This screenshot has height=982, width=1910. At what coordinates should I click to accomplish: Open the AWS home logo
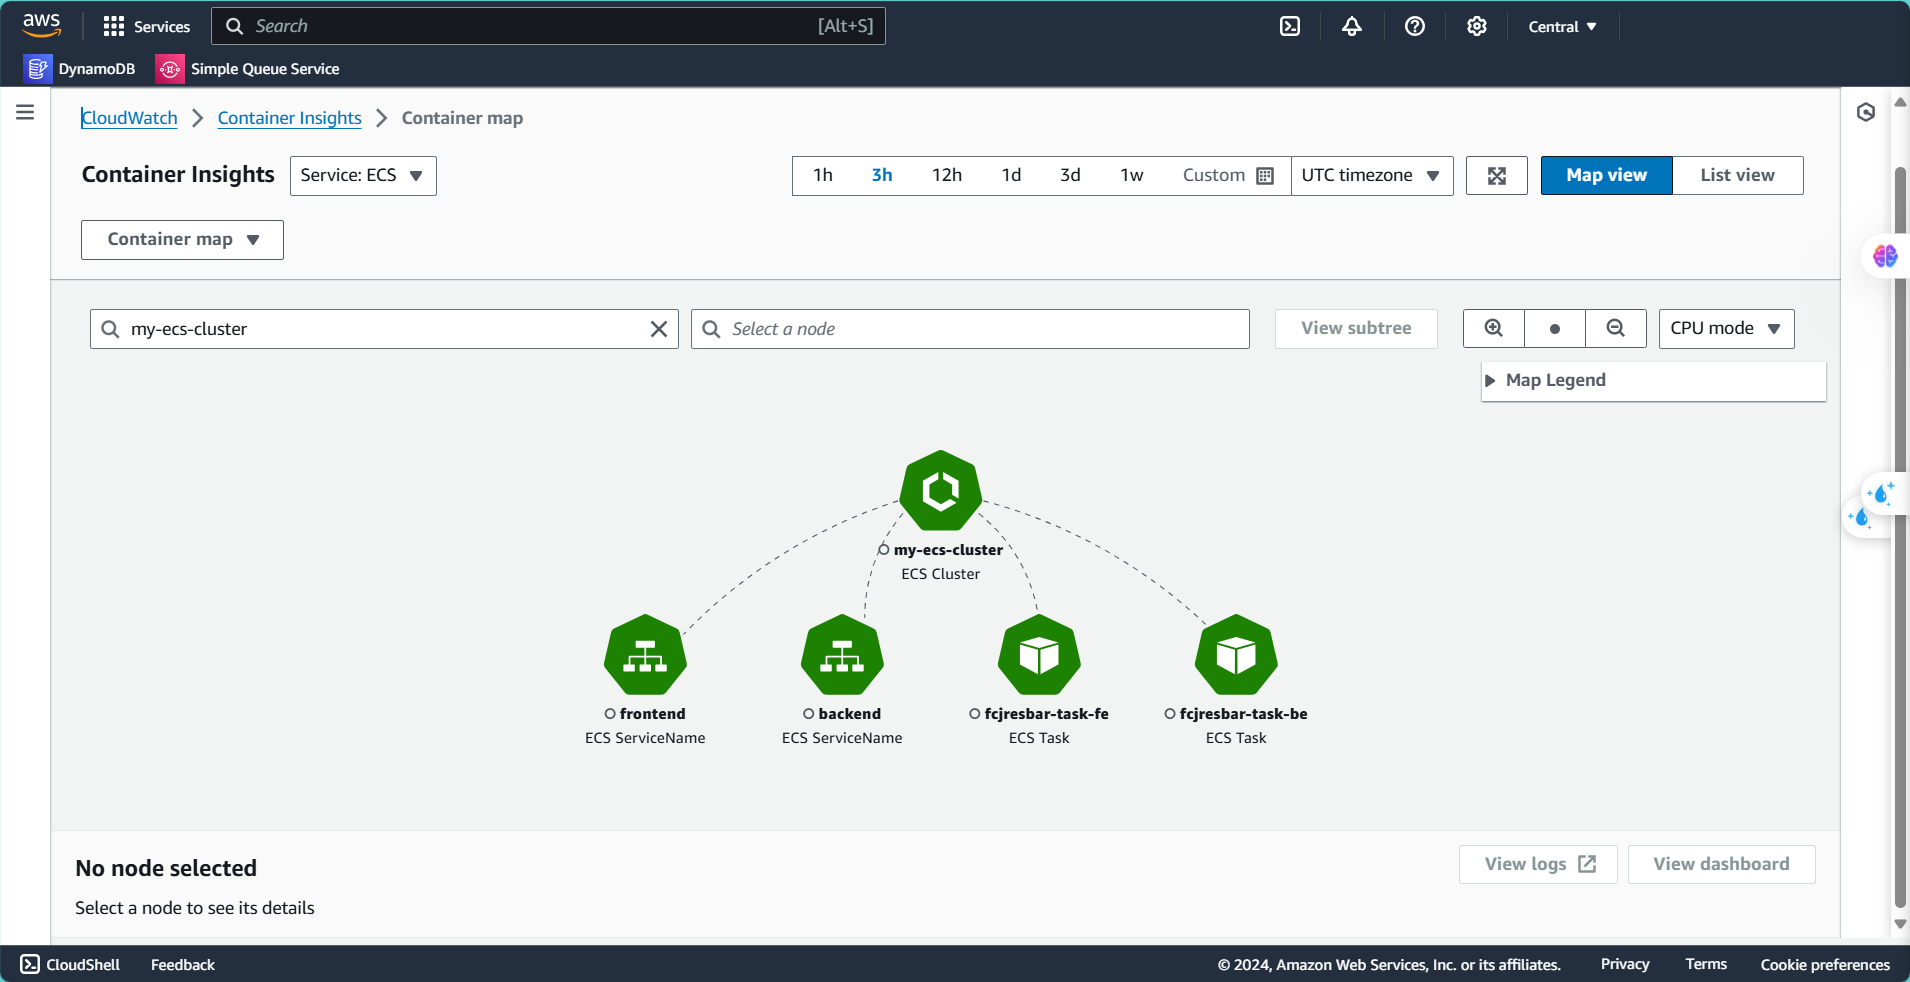coord(42,26)
